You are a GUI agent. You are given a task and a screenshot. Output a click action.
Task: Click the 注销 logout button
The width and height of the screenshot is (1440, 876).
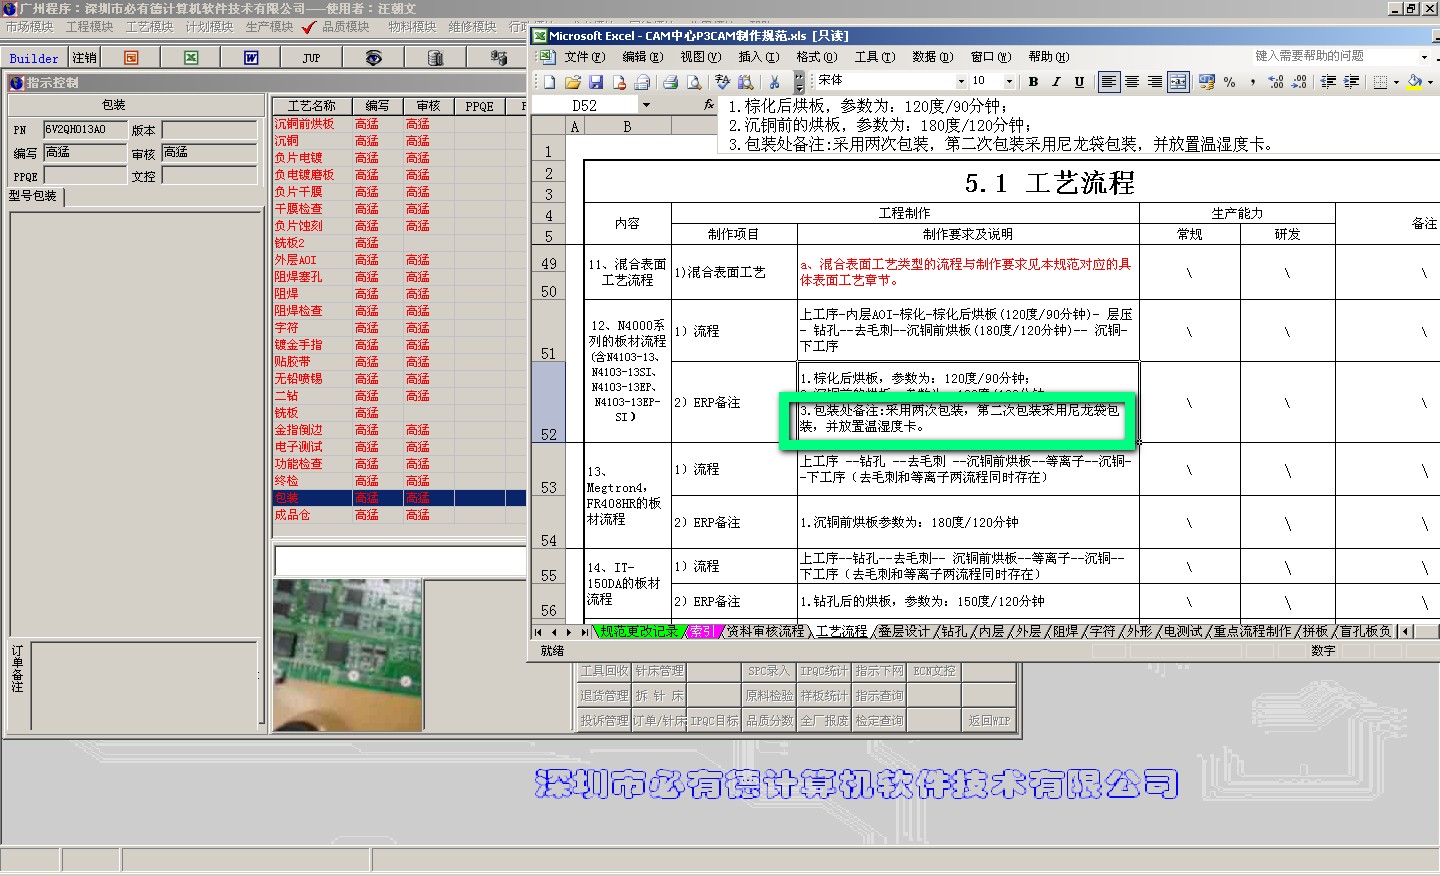(84, 58)
